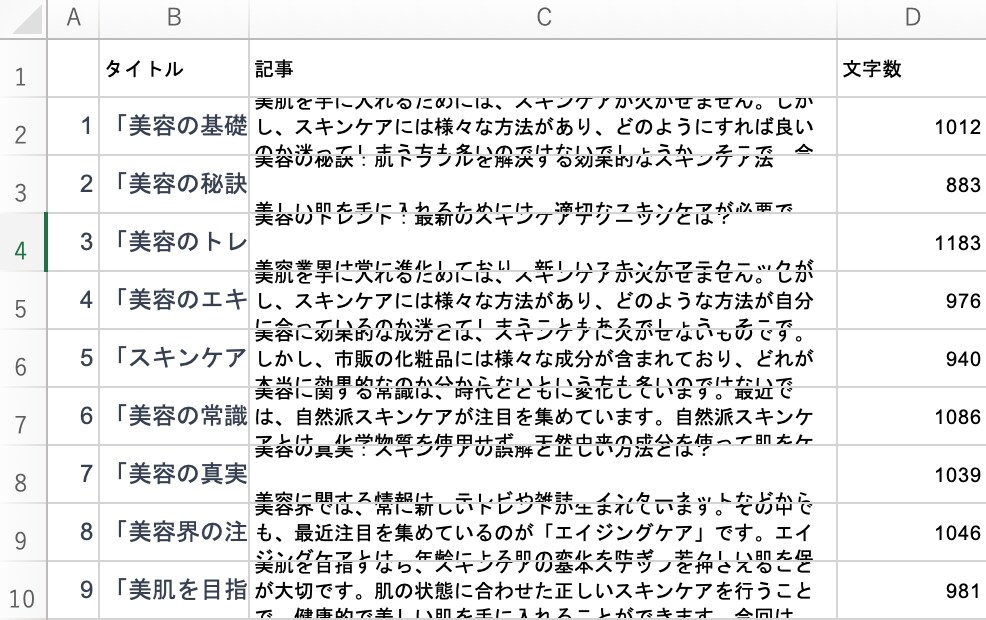Select row 3 header
Viewport: 986px width, 620px height.
(x=23, y=184)
